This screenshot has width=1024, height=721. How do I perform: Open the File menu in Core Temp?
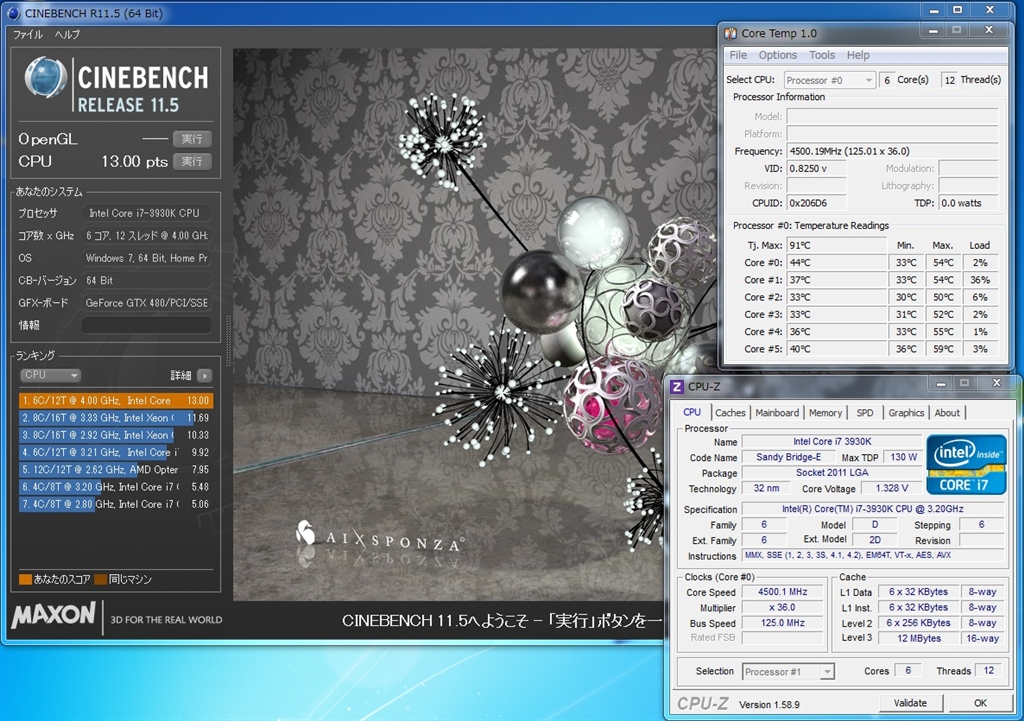738,55
